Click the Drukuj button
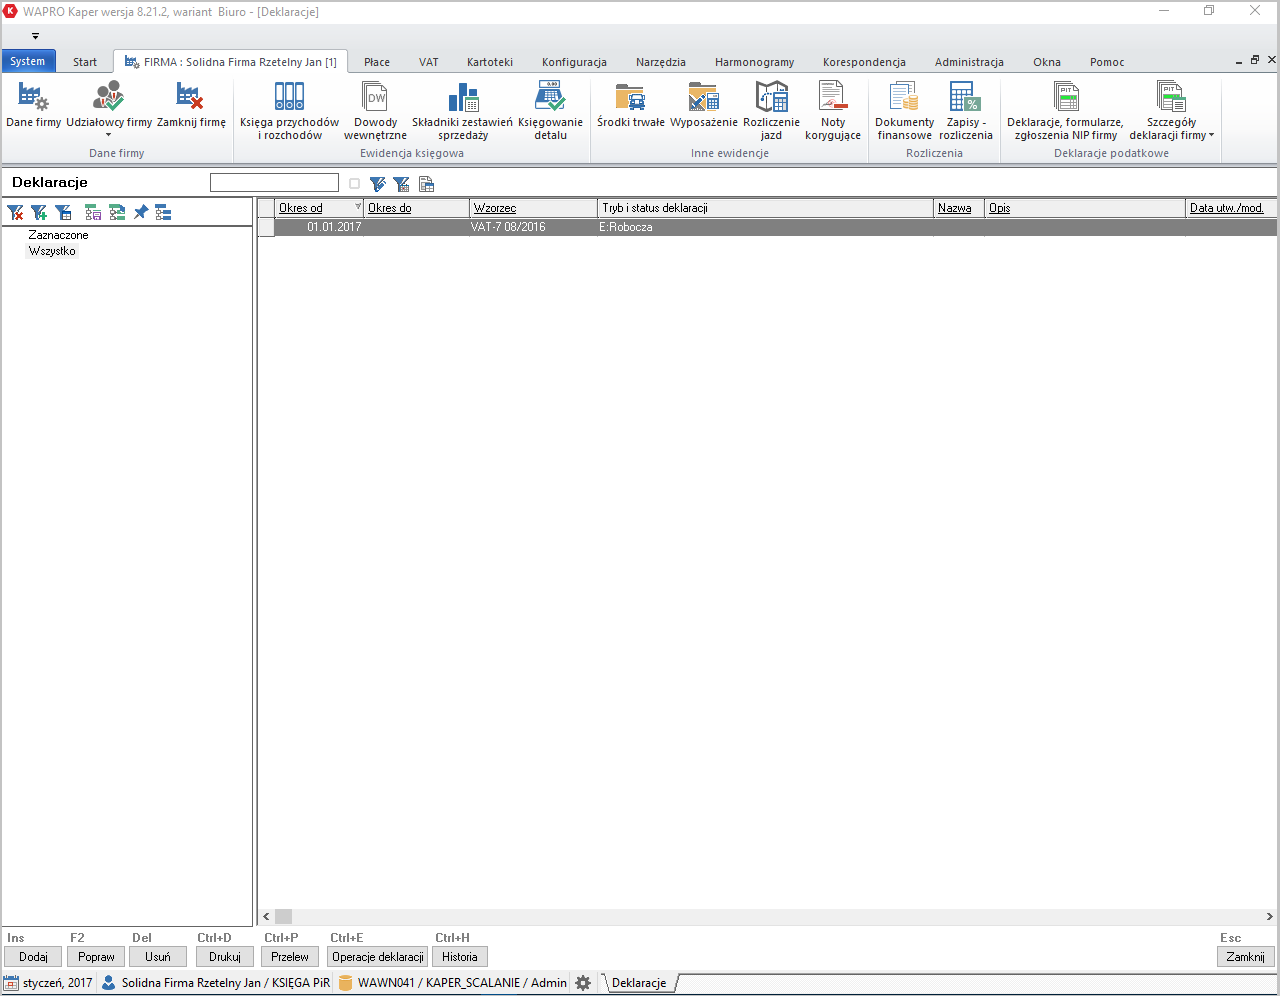The width and height of the screenshot is (1280, 996). pos(225,957)
